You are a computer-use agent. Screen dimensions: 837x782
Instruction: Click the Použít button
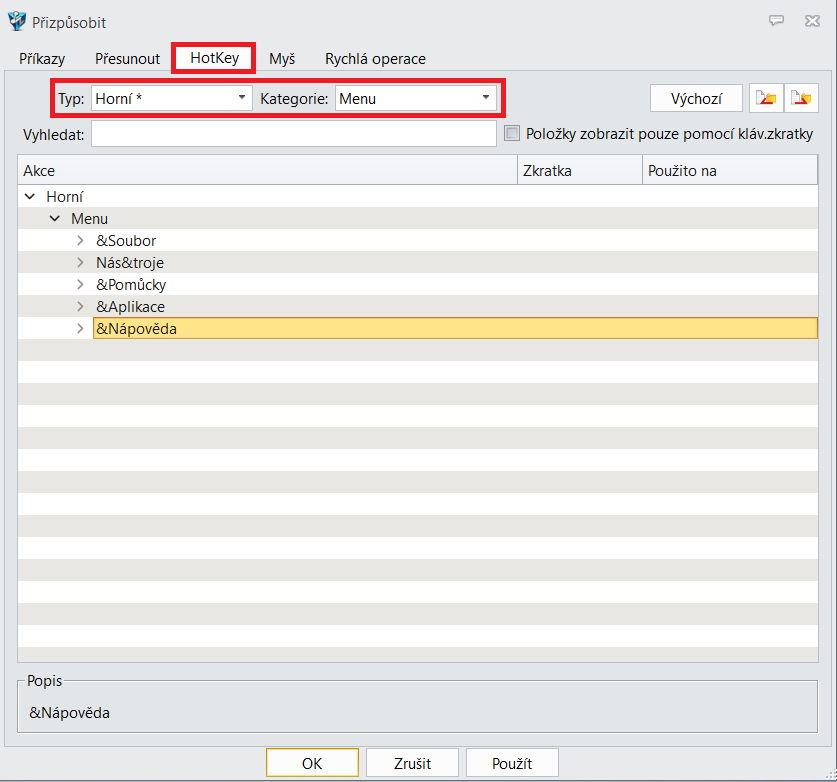(512, 763)
